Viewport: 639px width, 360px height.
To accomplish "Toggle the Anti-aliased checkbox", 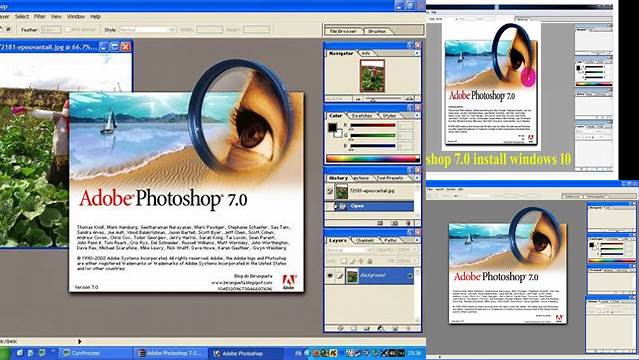I will [x=68, y=29].
